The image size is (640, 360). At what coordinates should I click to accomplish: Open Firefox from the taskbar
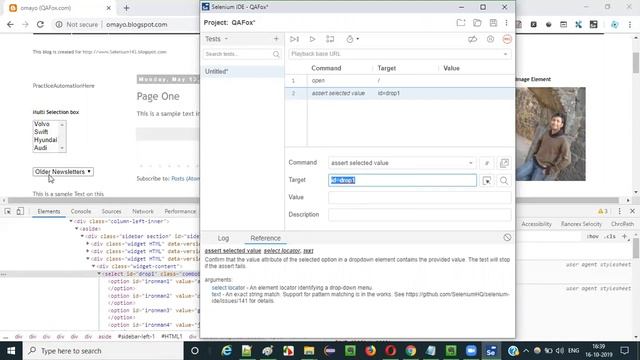(370, 351)
